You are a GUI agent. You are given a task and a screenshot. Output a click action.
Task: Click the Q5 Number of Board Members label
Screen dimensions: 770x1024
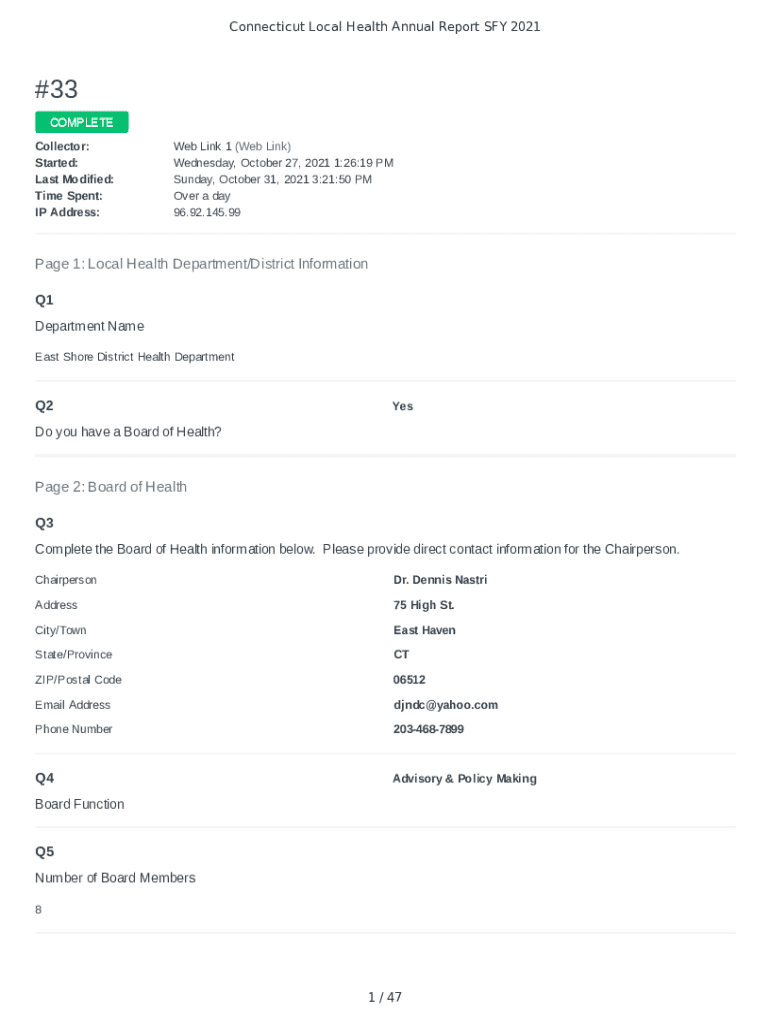(x=115, y=878)
